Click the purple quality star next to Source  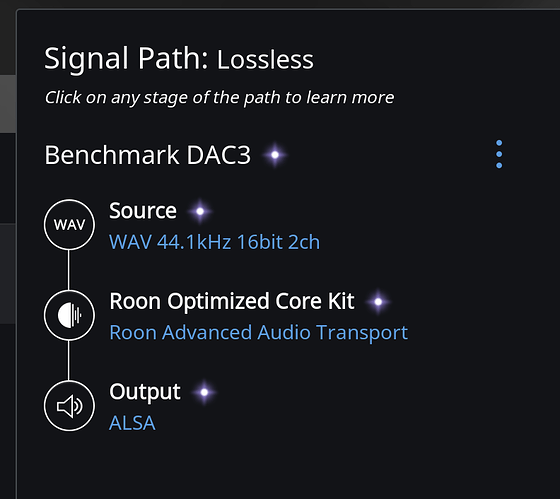click(x=200, y=211)
